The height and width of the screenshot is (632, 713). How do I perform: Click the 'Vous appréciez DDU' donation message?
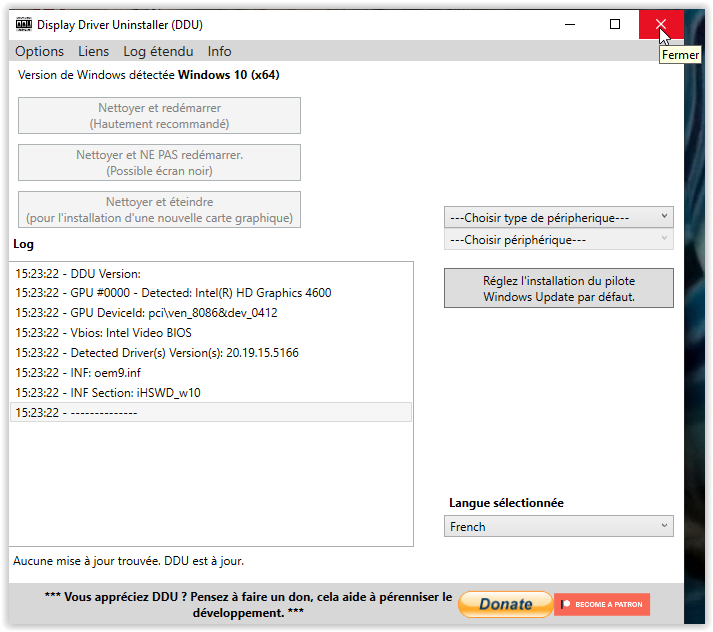click(x=248, y=605)
